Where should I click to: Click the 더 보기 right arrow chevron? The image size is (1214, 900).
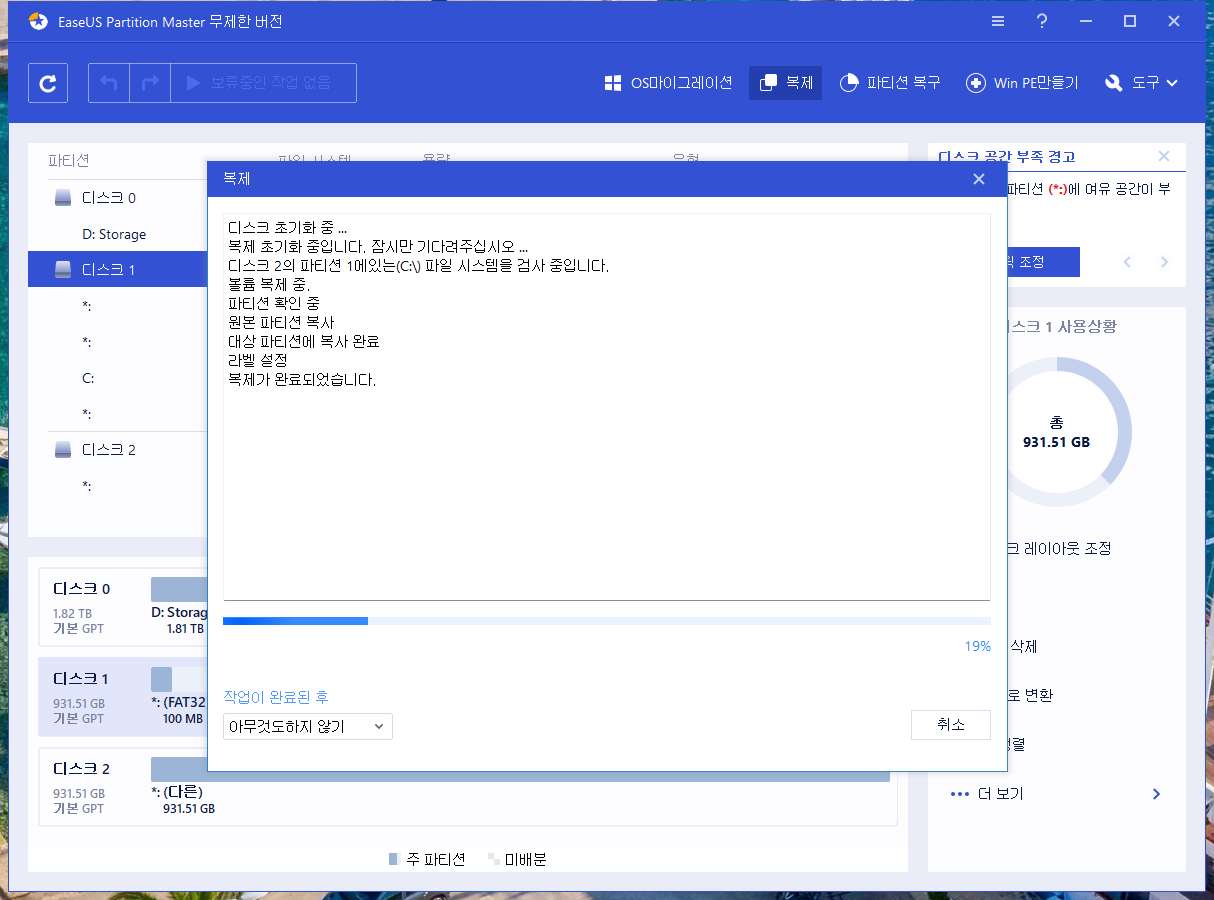coord(1157,794)
